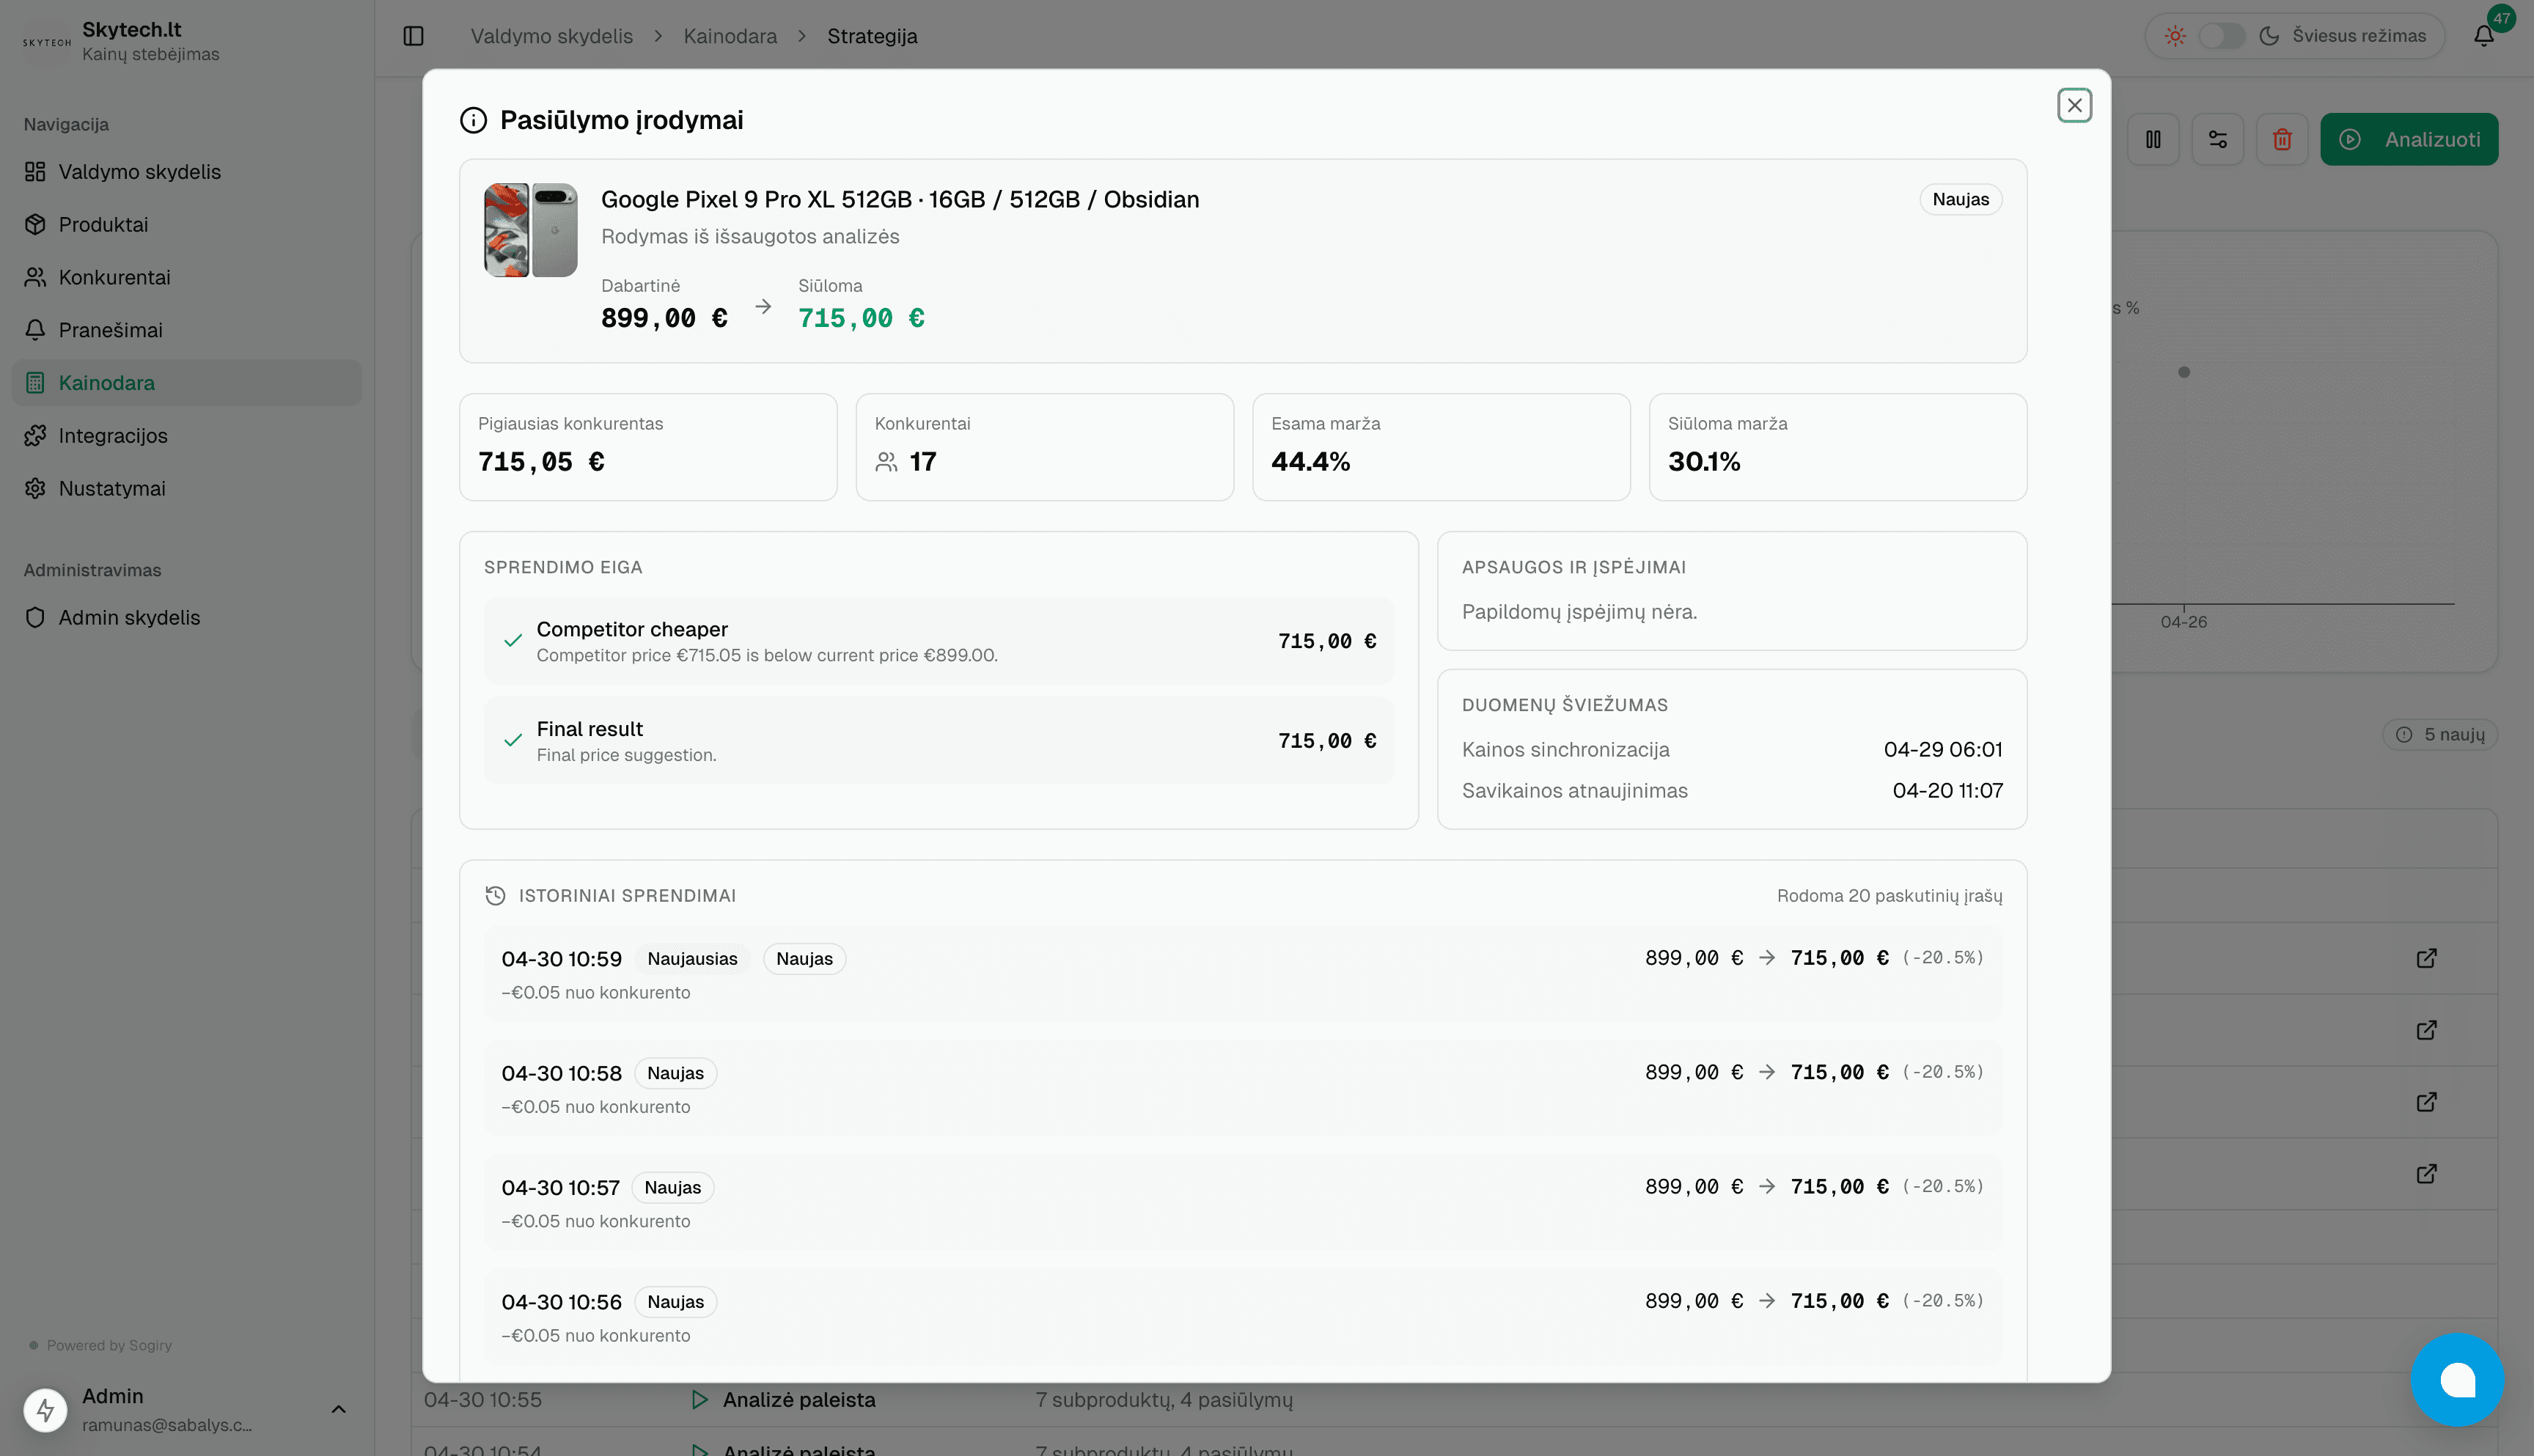Select Kainodara sidebar item
This screenshot has width=2534, height=1456.
(x=187, y=383)
